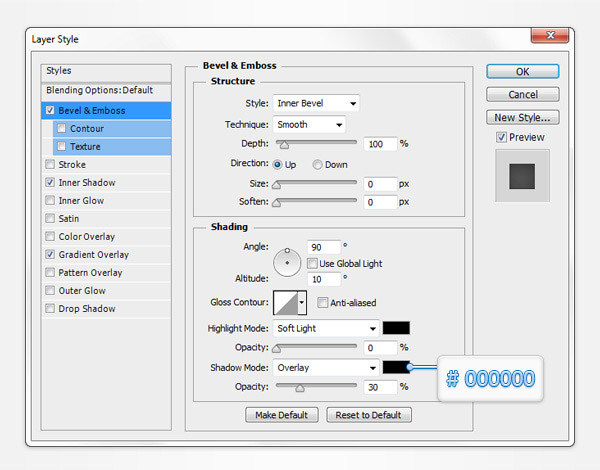
Task: Enable the Drop Shadow checkbox
Action: 51,309
